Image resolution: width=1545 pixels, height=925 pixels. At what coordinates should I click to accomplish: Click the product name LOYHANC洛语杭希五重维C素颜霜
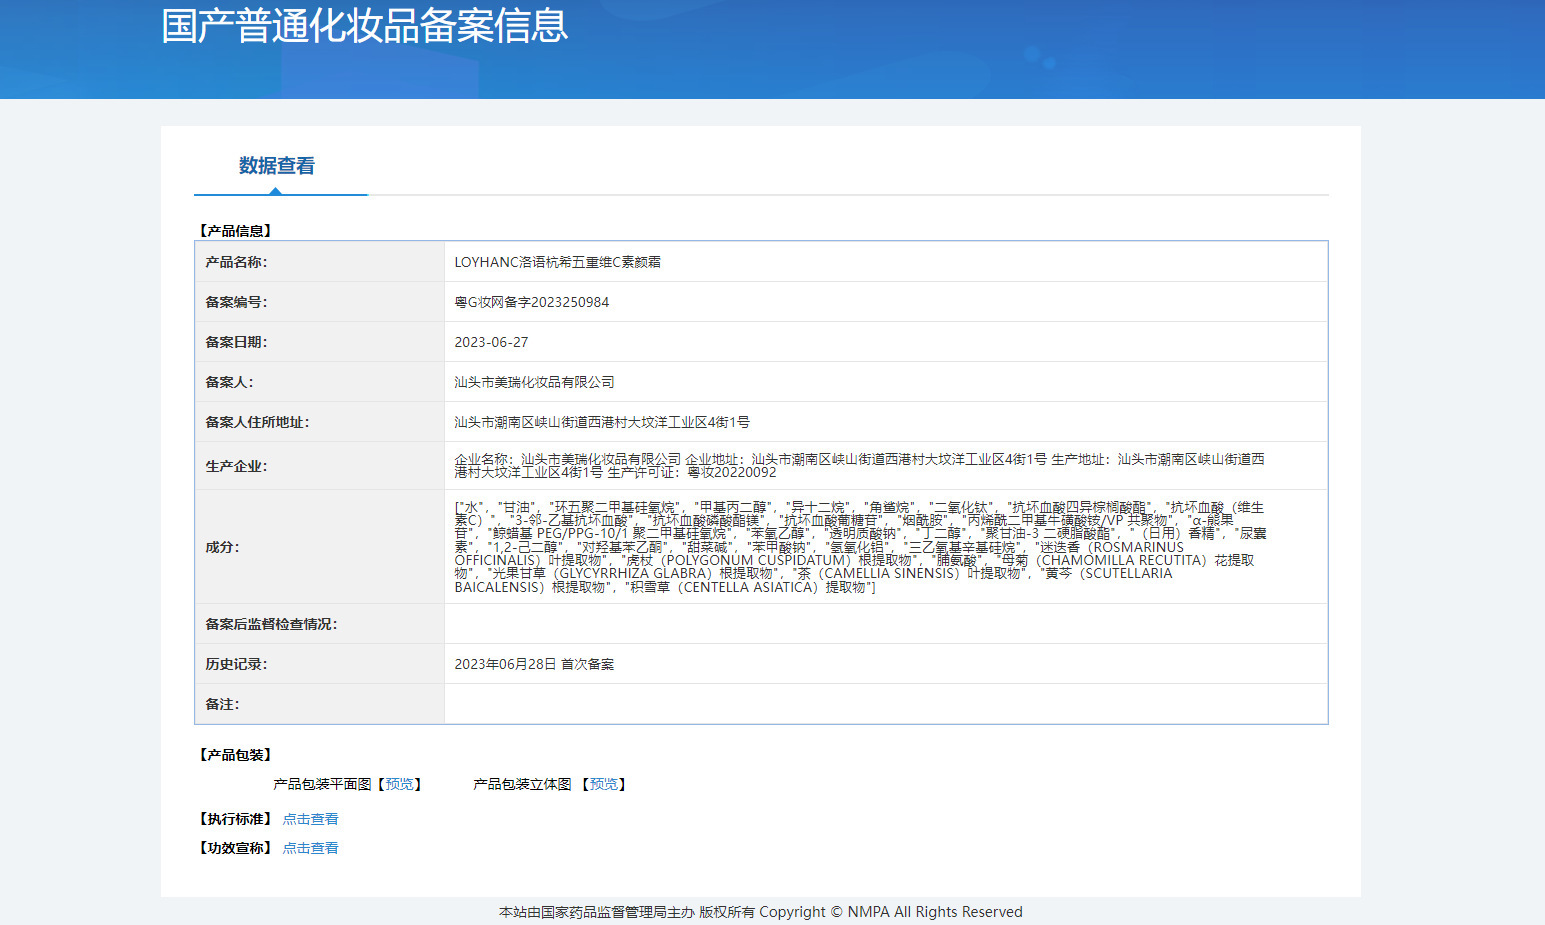(557, 262)
